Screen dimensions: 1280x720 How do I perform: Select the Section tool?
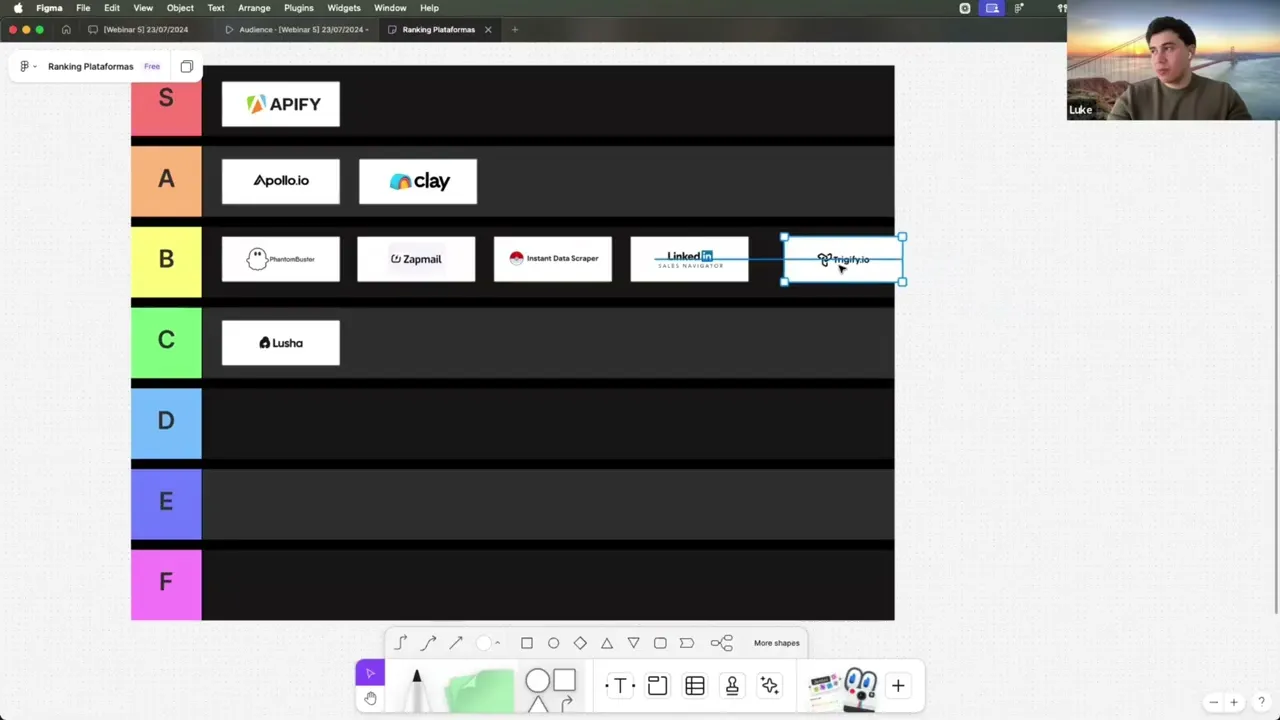657,686
